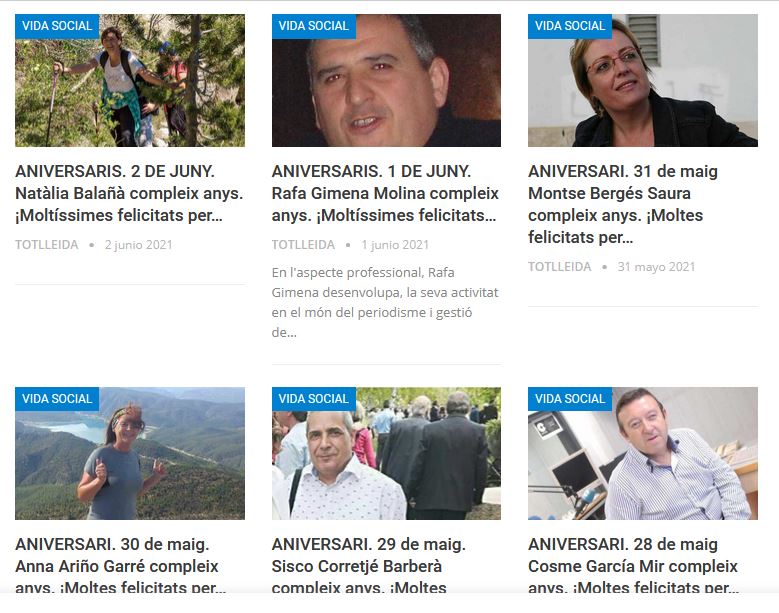Click the 1 junio 2021 date link

click(395, 245)
